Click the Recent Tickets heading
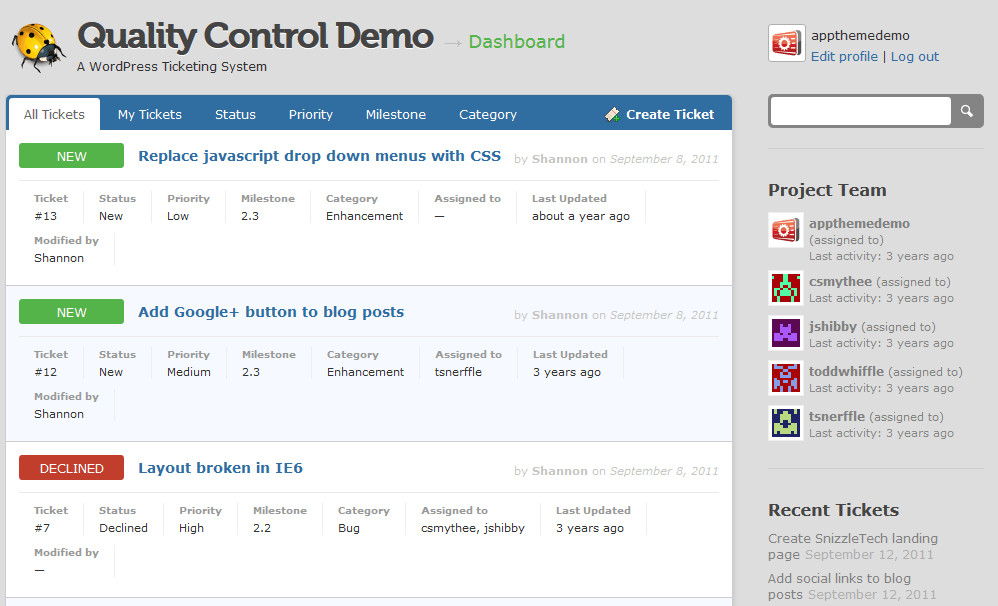Viewport: 998px width, 606px height. tap(833, 511)
